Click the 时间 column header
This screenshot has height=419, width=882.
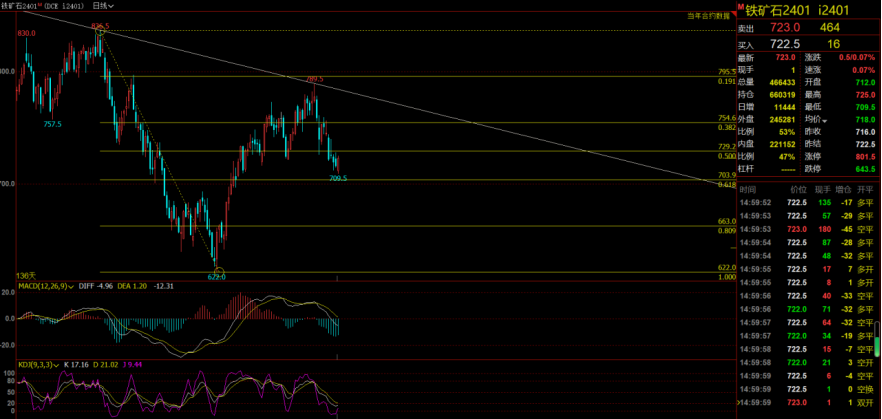pyautogui.click(x=747, y=190)
